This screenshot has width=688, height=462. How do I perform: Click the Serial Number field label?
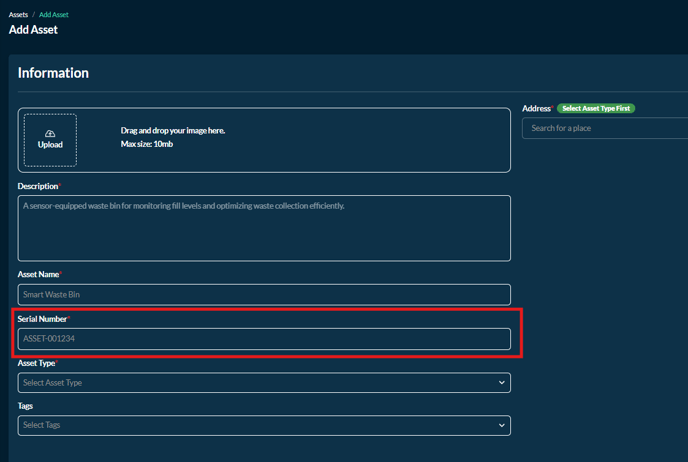coord(43,319)
